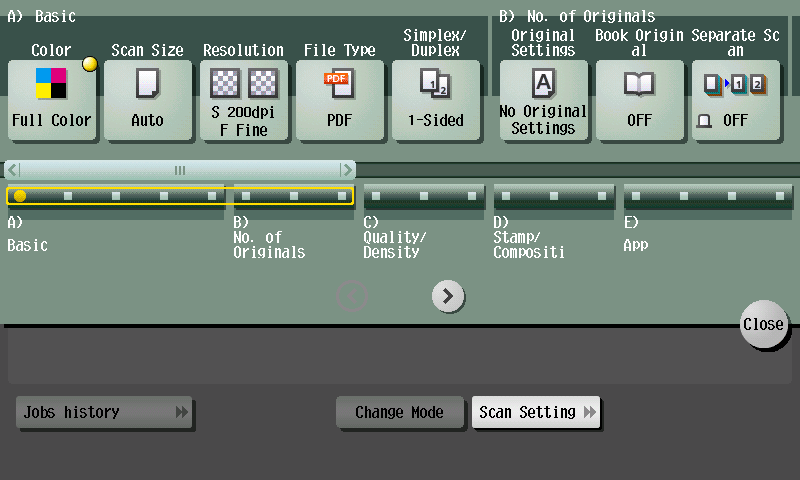This screenshot has width=800, height=480.
Task: Open the No Original Settings icon
Action: (x=543, y=100)
